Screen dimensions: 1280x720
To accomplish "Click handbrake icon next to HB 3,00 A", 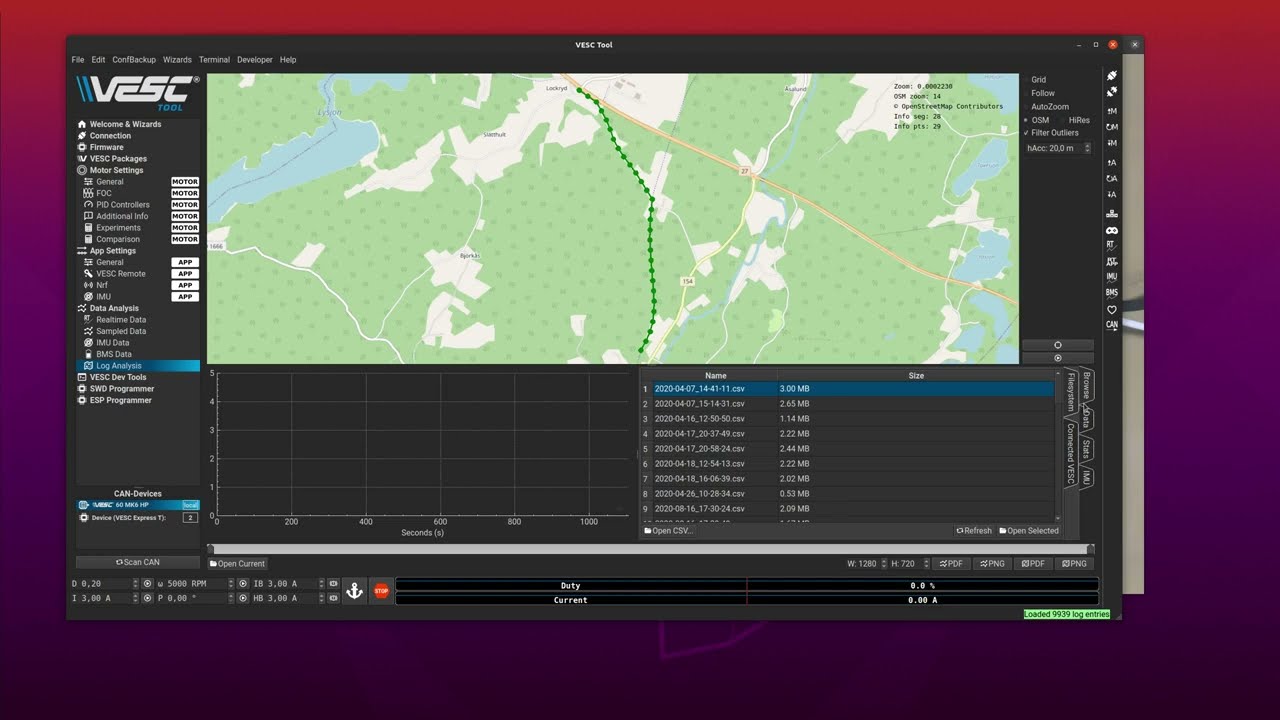I will (334, 598).
